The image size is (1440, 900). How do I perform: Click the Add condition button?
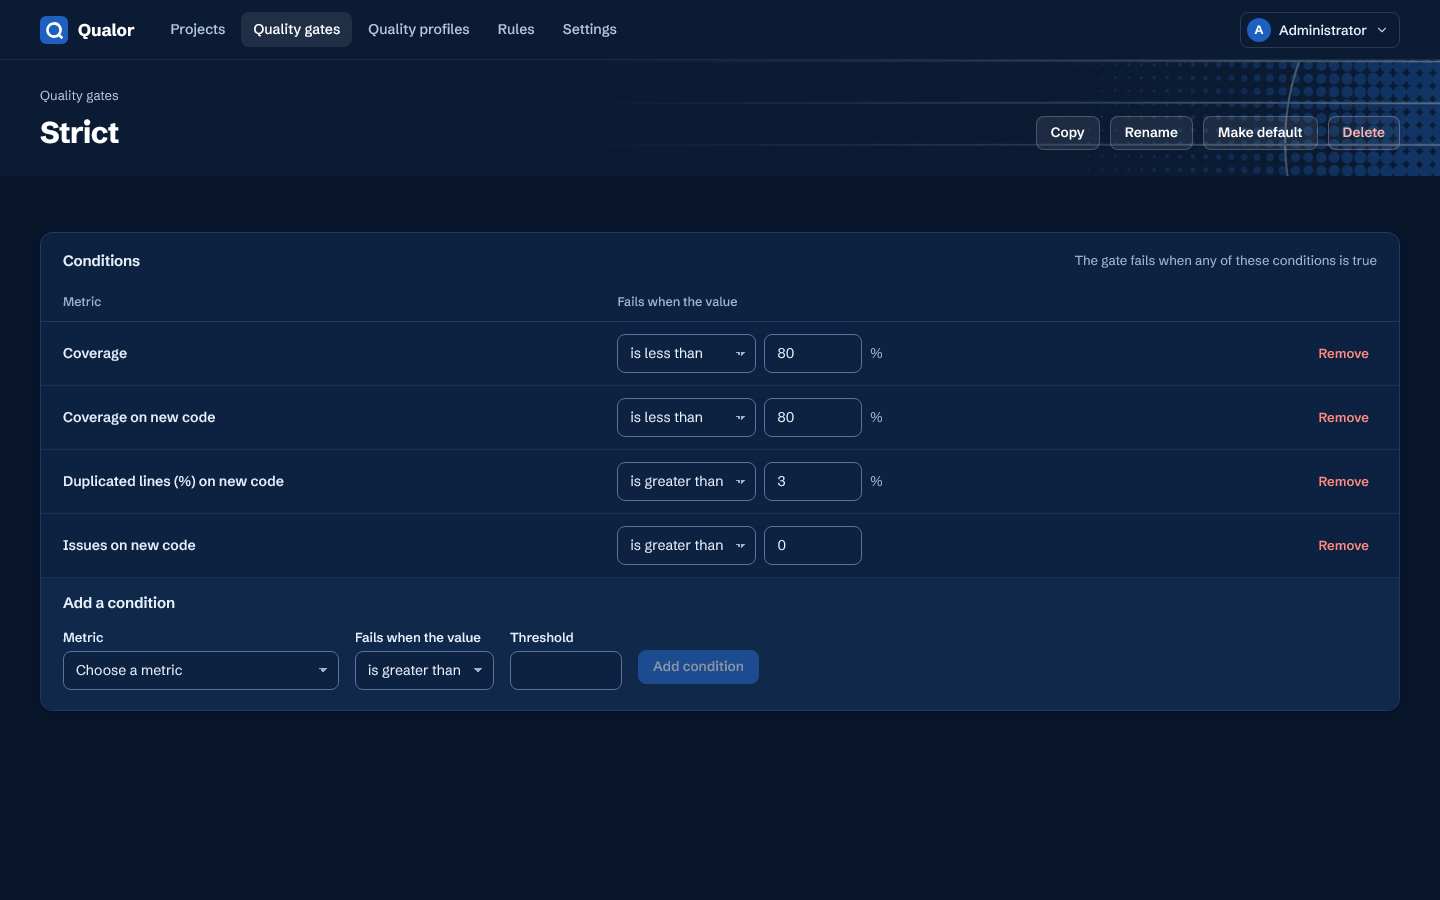coord(698,667)
